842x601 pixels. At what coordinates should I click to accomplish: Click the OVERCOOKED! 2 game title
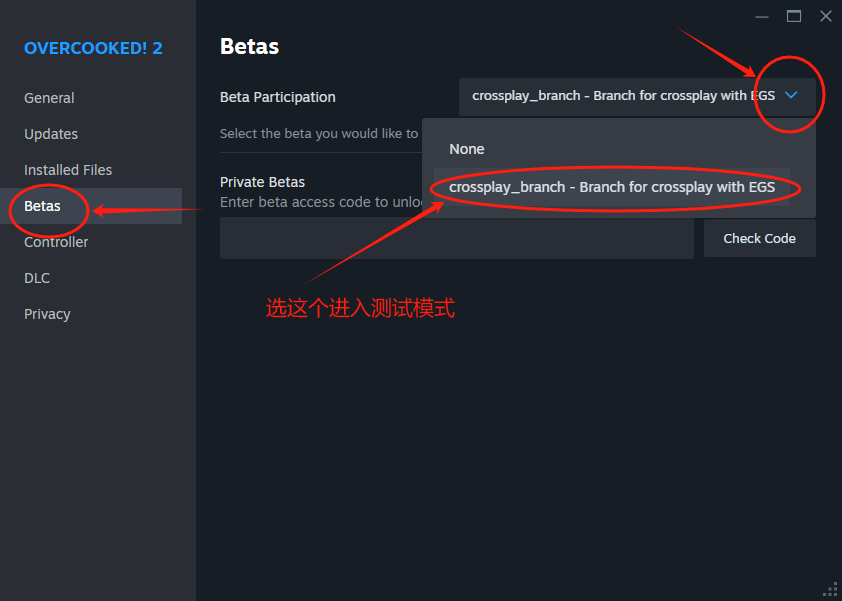click(93, 48)
